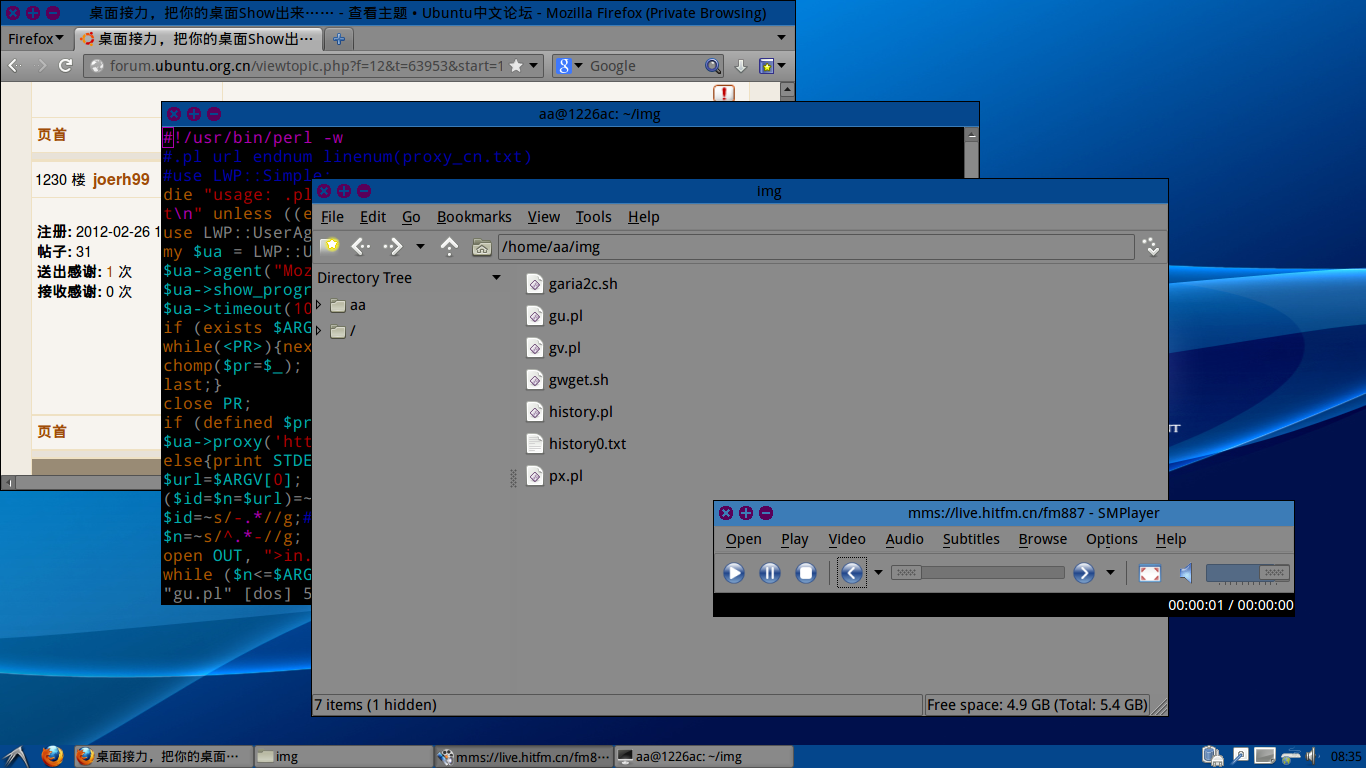This screenshot has height=768, width=1366.
Task: Stop playback in SMPlayer
Action: pos(806,573)
